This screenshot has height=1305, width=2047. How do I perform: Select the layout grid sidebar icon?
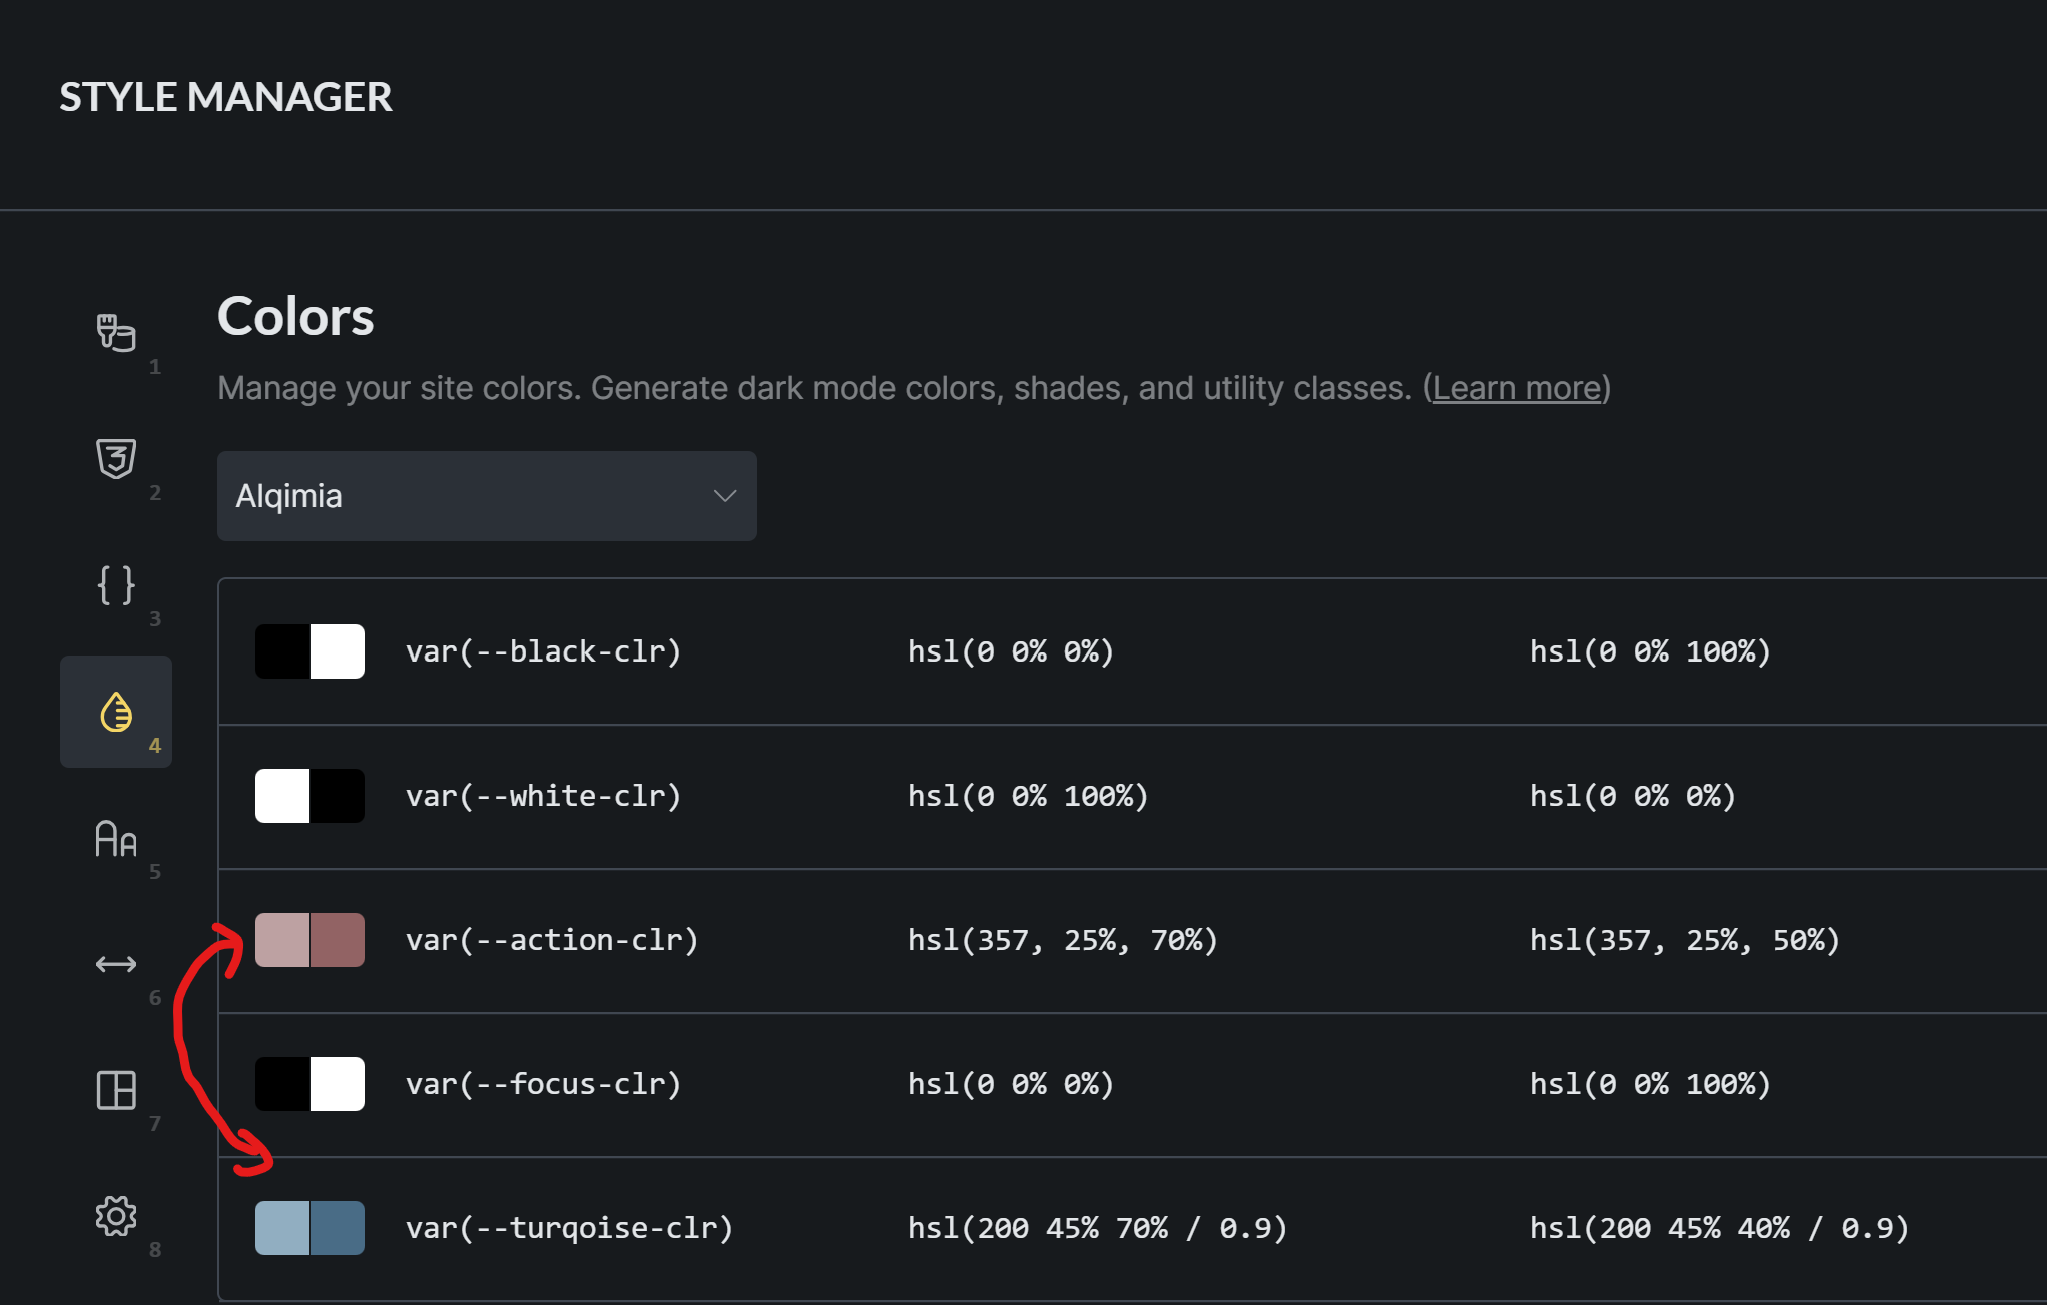pos(116,1090)
